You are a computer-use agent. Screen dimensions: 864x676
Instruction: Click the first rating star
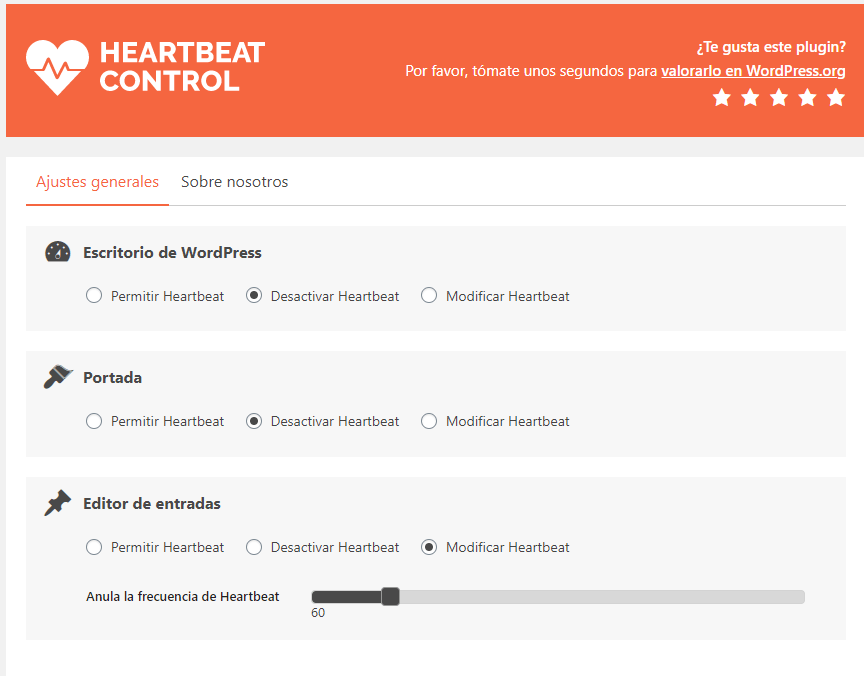coord(721,98)
